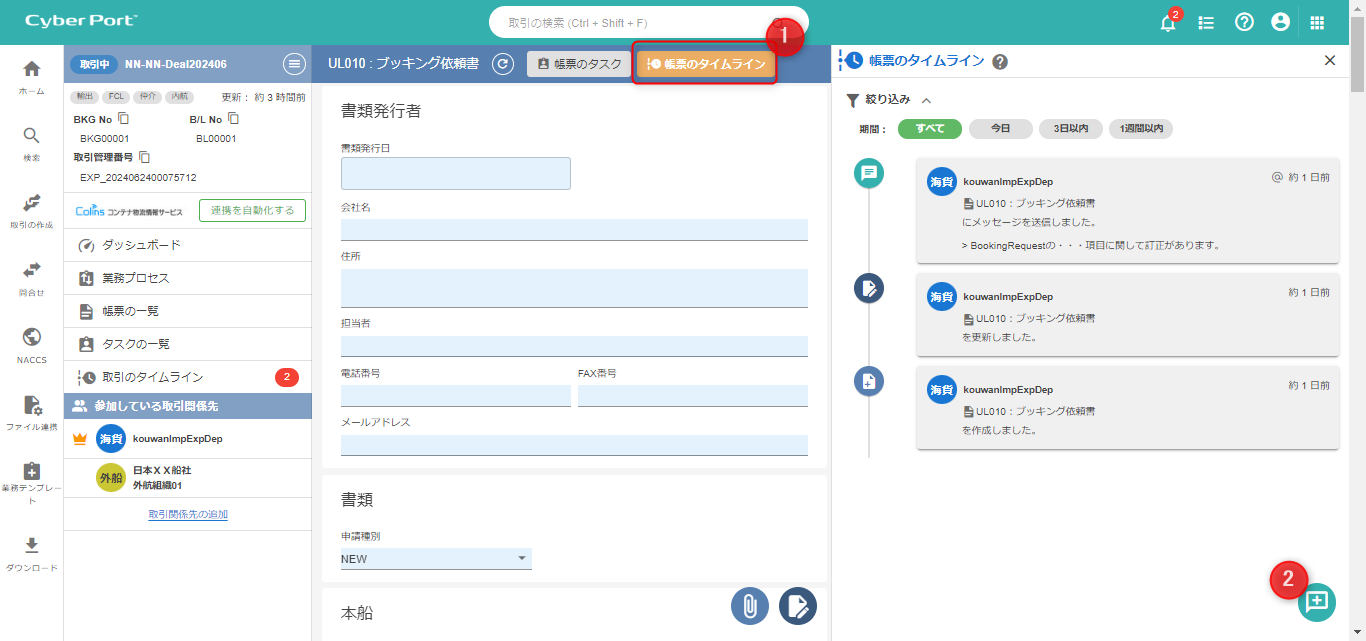Select the 今日 period filter
Viewport: 1366px width, 641px height.
[x=1000, y=129]
